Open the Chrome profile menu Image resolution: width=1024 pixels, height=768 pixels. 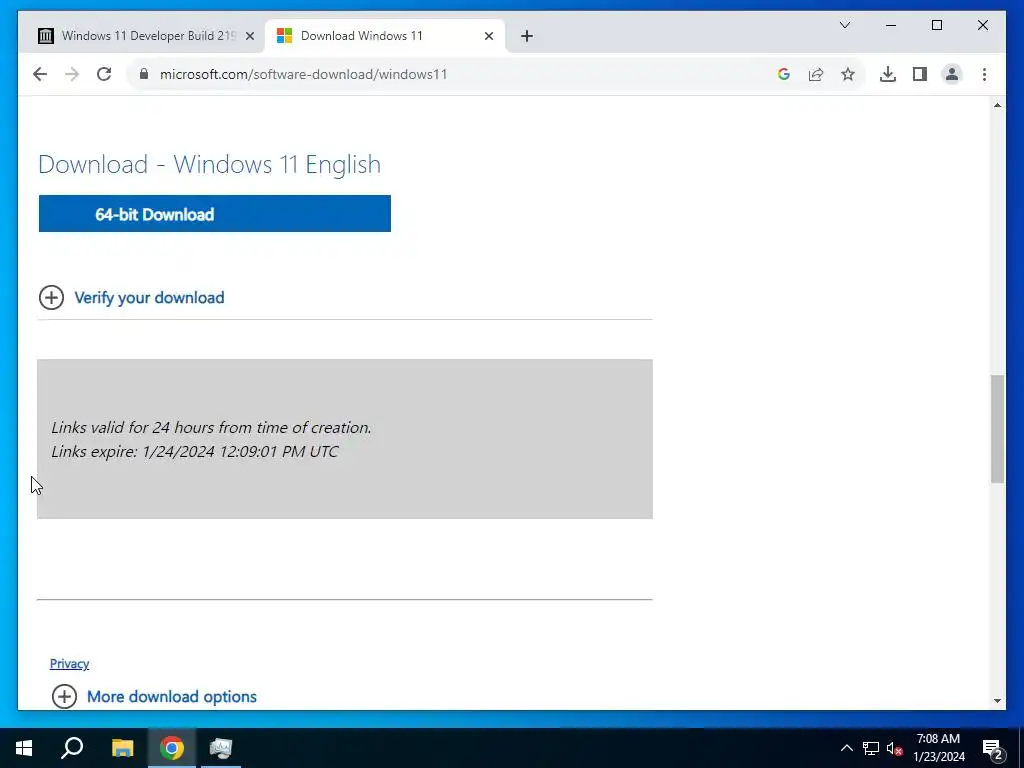point(952,74)
